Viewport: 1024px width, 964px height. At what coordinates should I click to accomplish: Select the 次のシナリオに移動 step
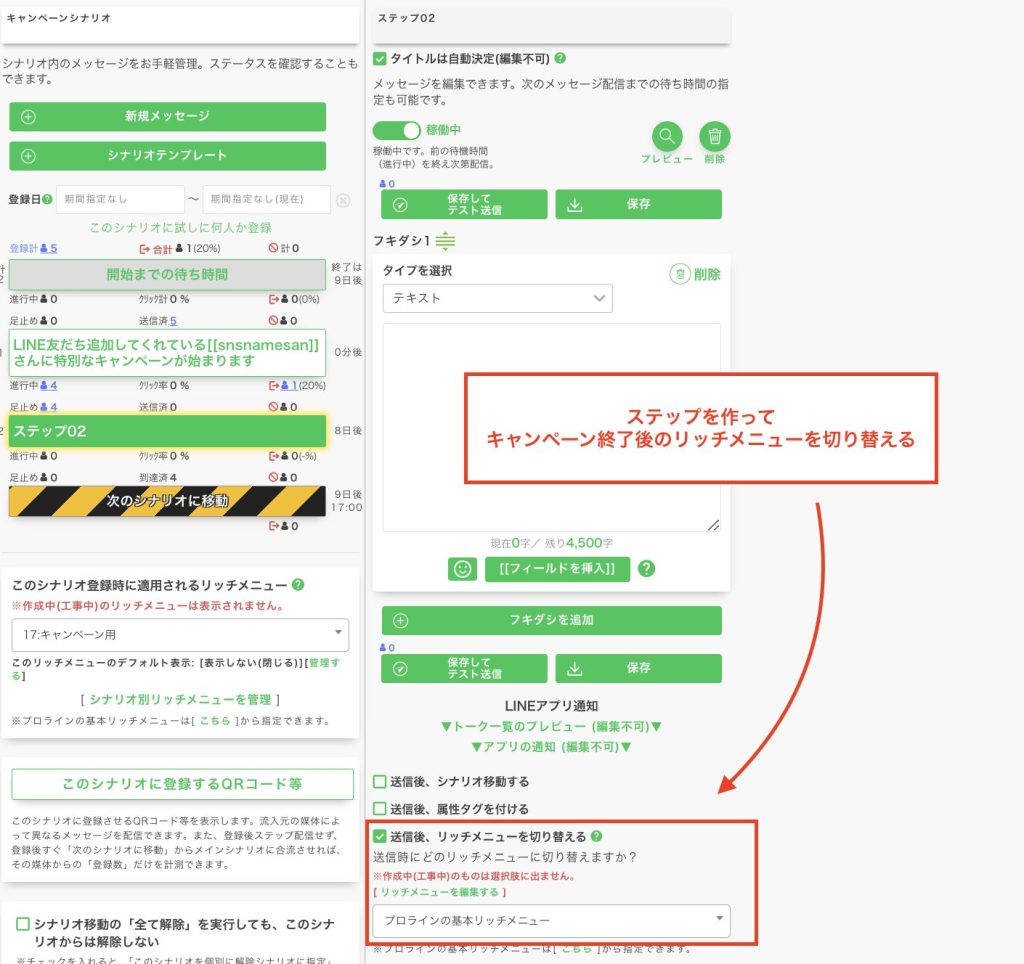(x=167, y=501)
